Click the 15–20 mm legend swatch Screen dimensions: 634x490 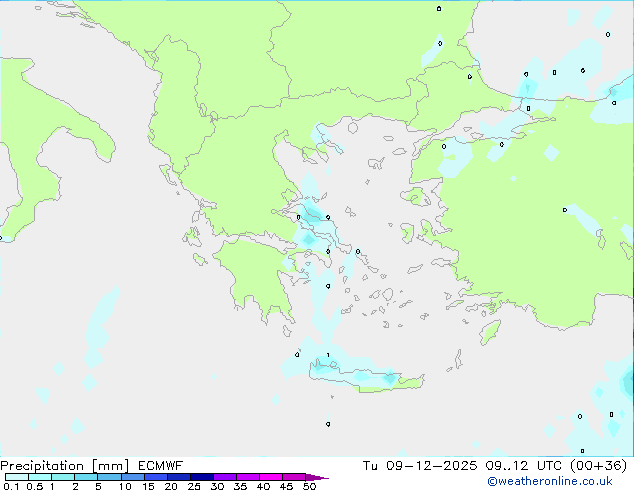156,477
